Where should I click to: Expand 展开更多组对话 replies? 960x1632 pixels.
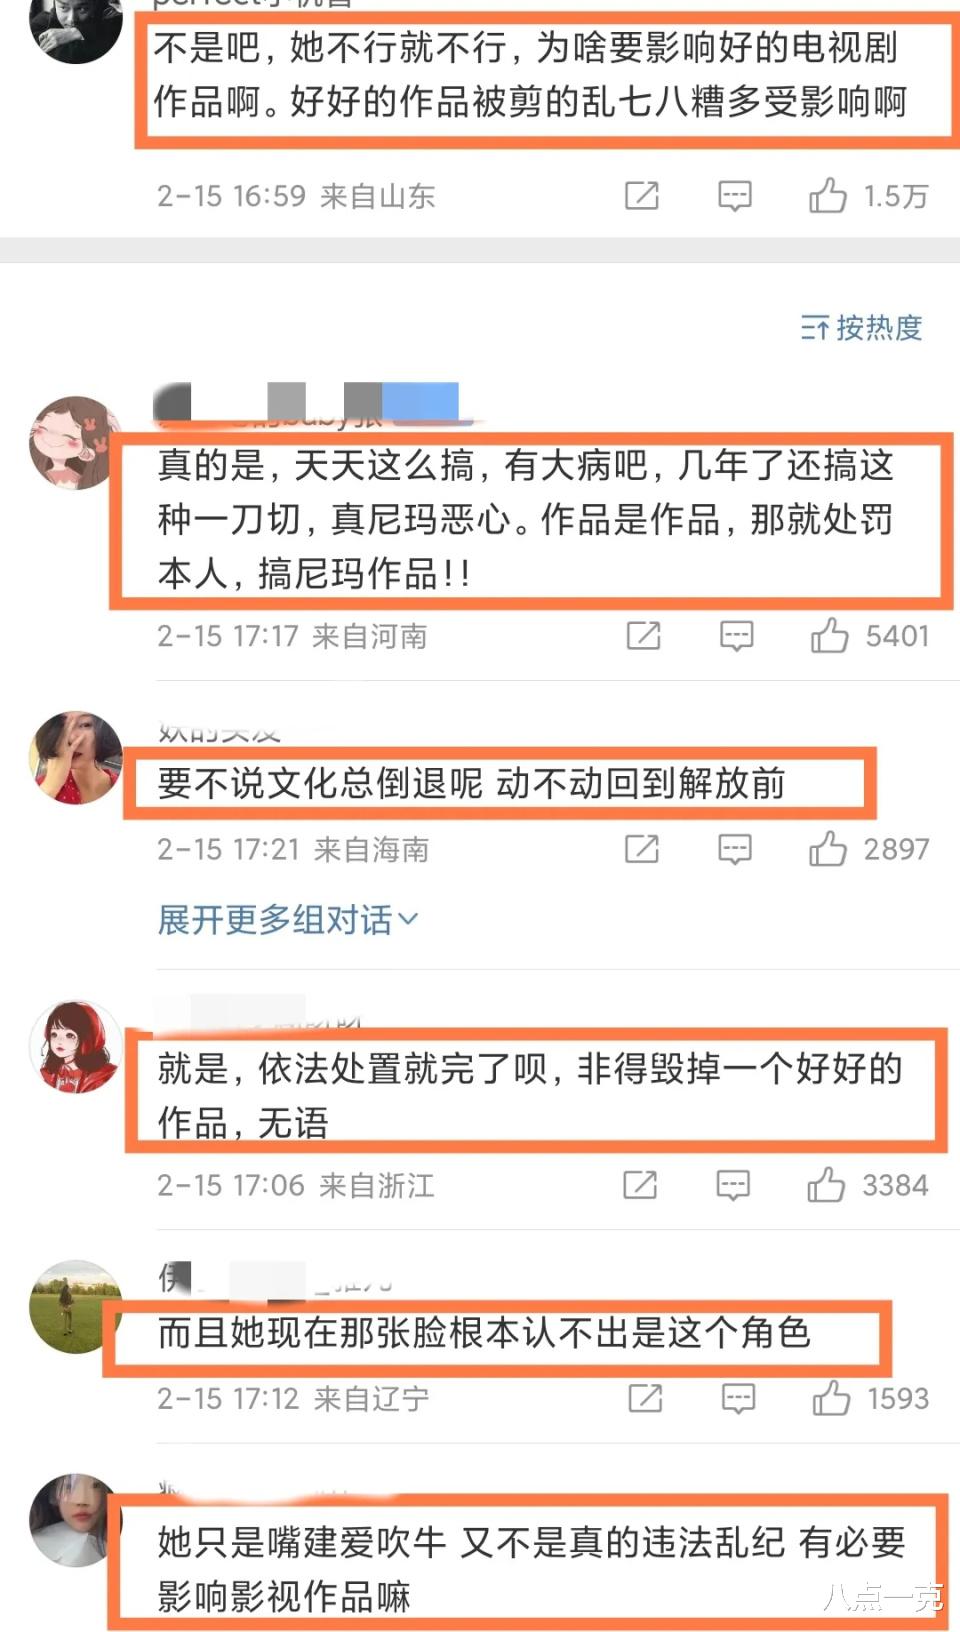click(288, 919)
